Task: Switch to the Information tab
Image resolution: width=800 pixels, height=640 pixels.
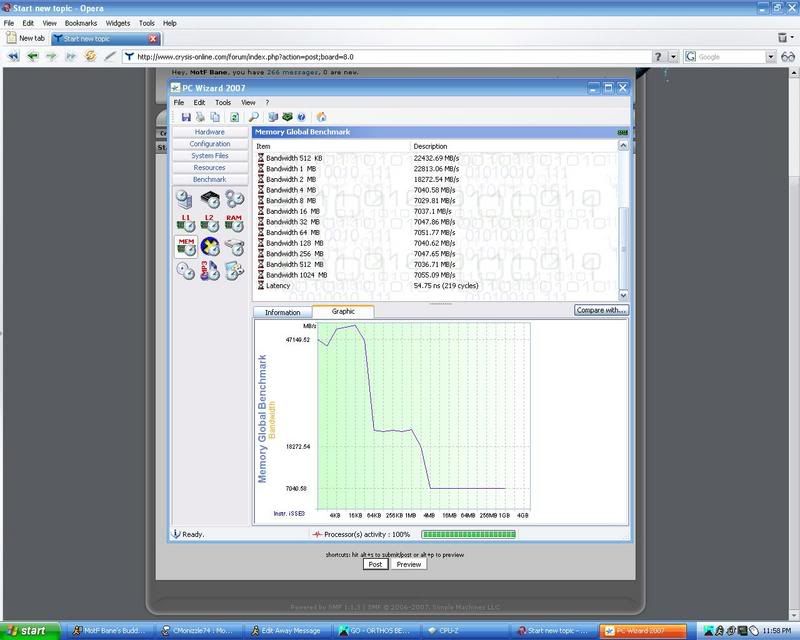Action: pos(283,312)
